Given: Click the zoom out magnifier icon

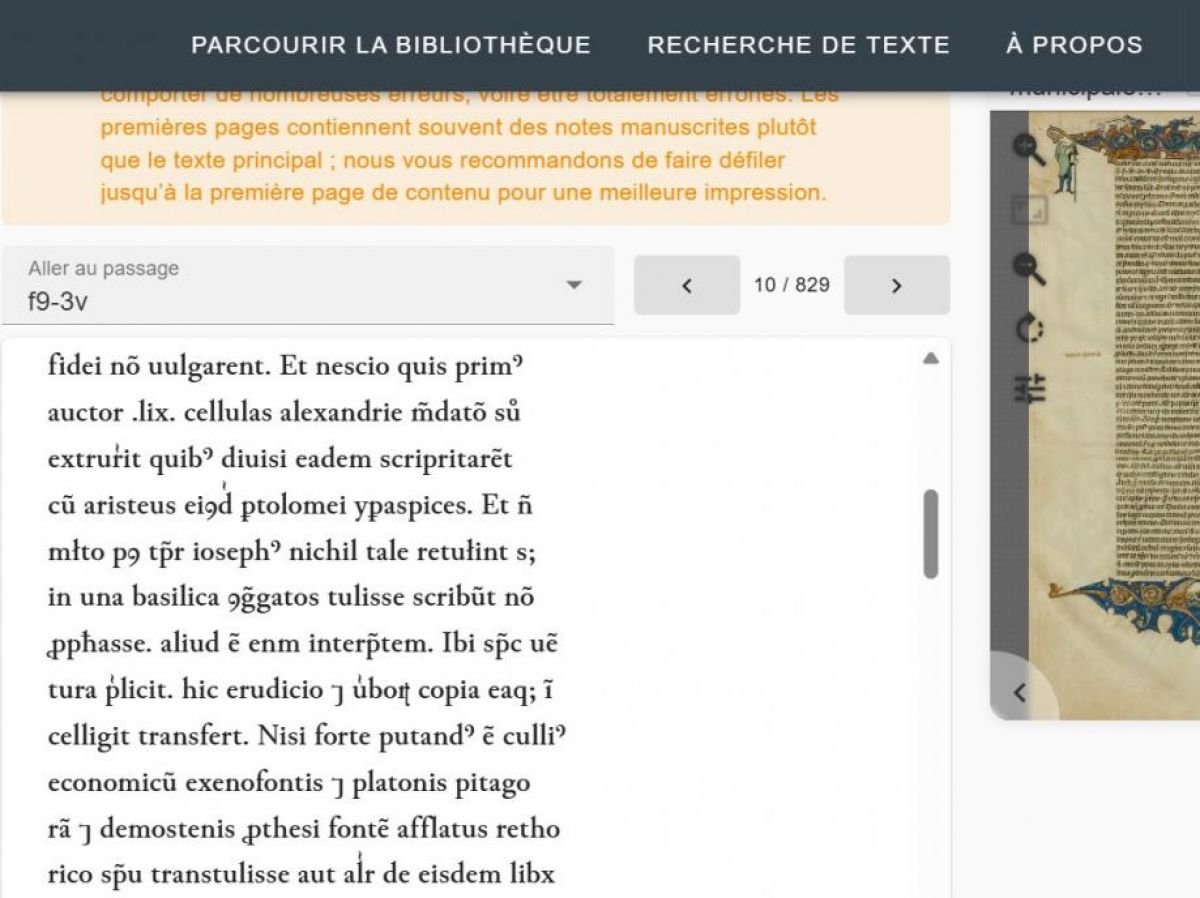Looking at the screenshot, I should [1029, 269].
